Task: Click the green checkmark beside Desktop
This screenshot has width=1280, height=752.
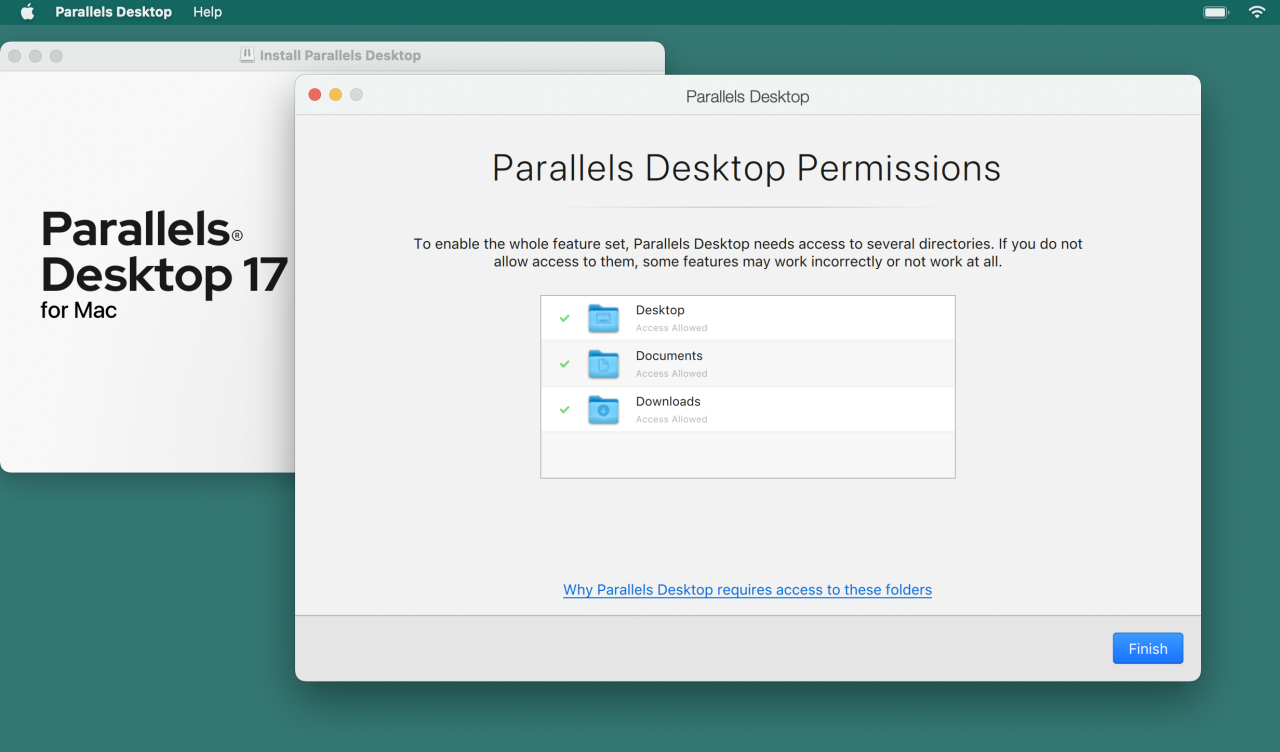Action: [564, 317]
